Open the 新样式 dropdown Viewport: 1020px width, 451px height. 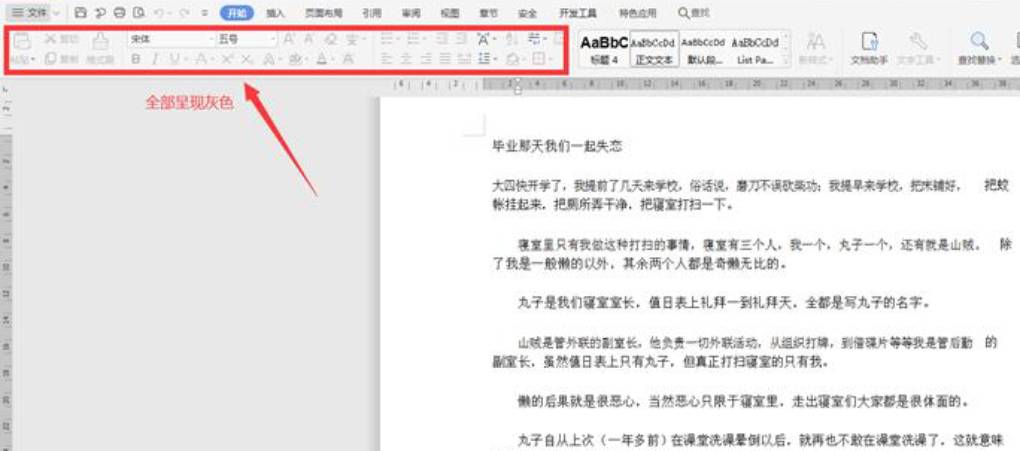[x=815, y=49]
